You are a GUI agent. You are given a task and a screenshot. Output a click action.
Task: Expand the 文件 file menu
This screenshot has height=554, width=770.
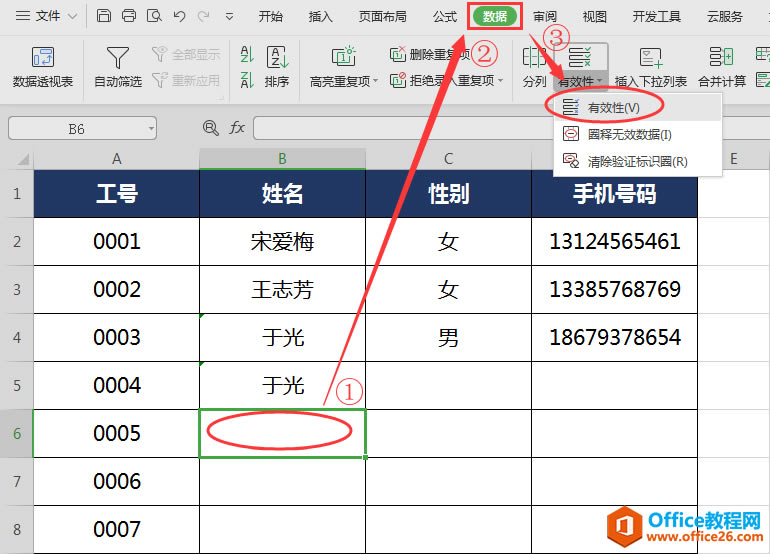tap(46, 16)
